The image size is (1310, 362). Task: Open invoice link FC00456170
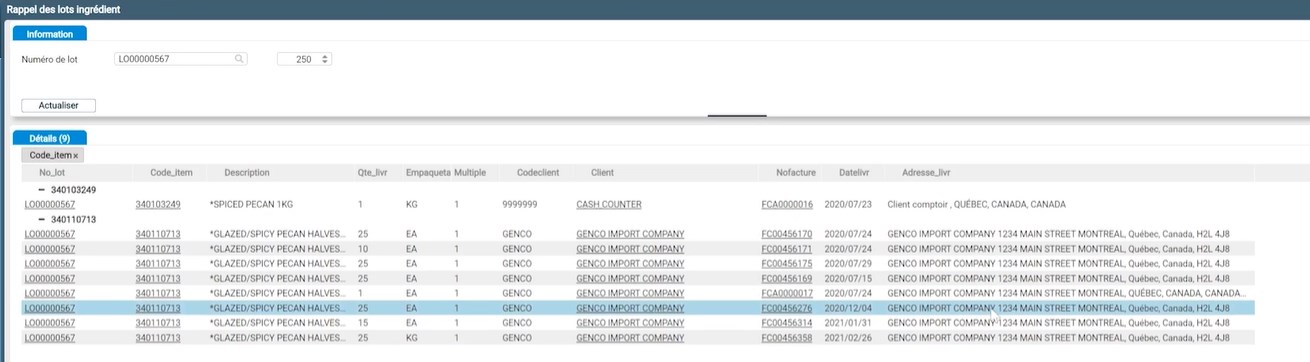tap(787, 234)
